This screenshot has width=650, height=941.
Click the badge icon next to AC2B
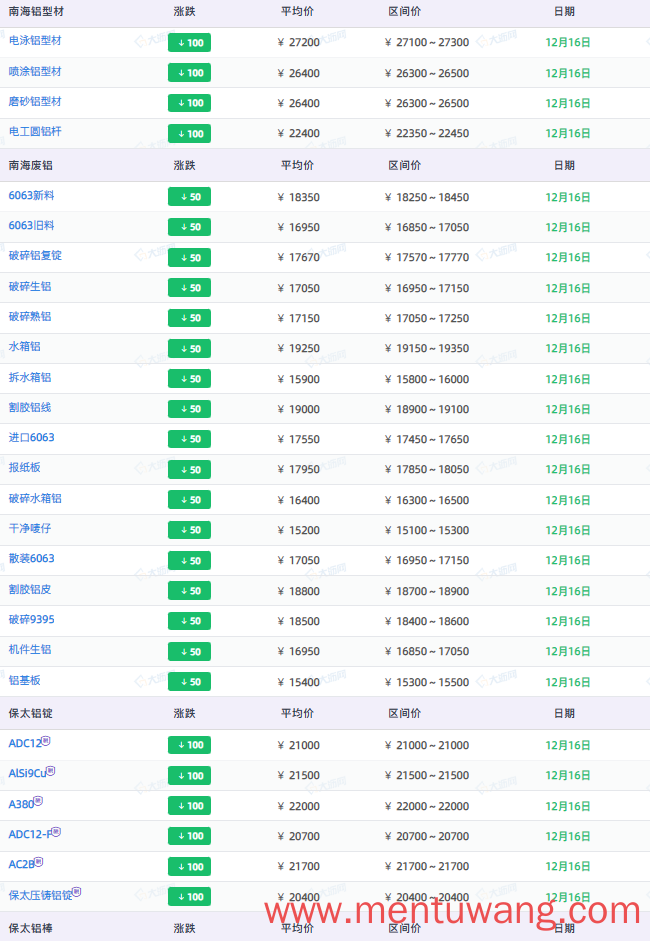pos(39,862)
